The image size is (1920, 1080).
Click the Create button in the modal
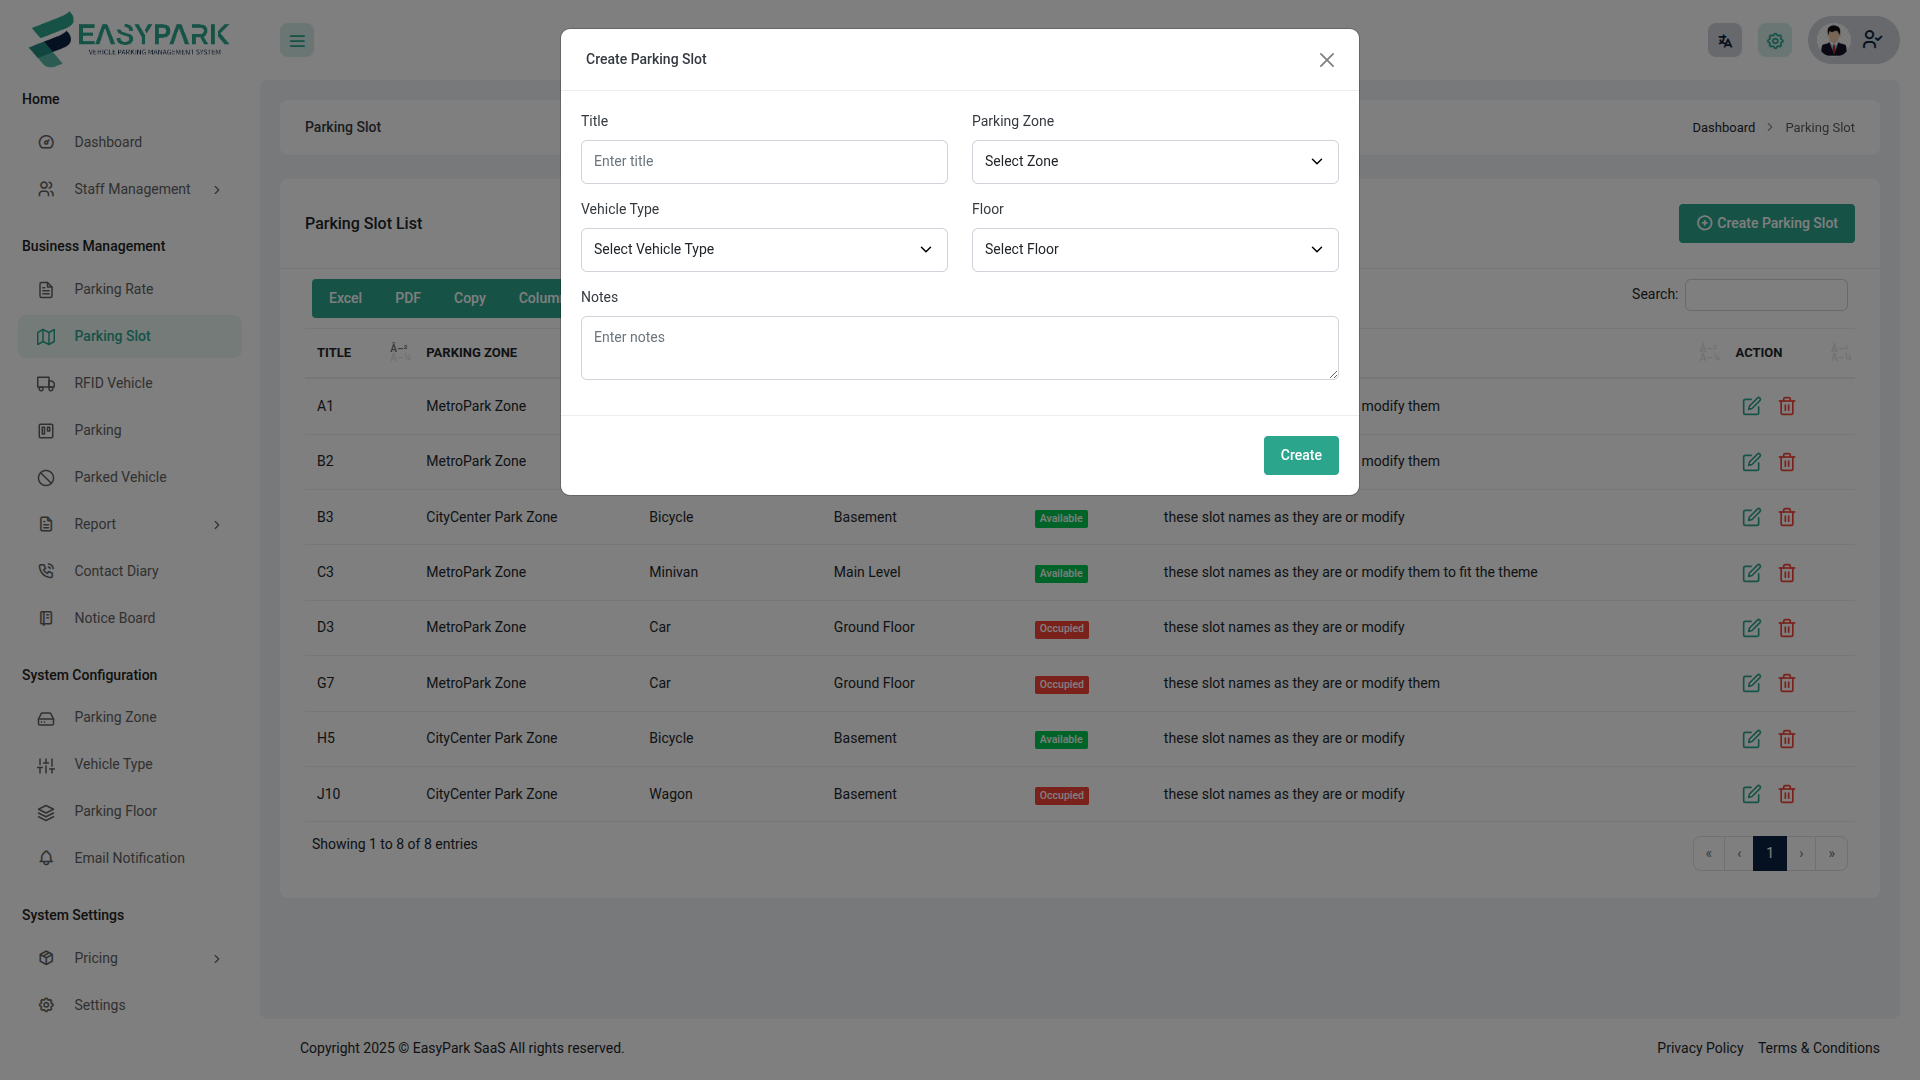[x=1300, y=455]
